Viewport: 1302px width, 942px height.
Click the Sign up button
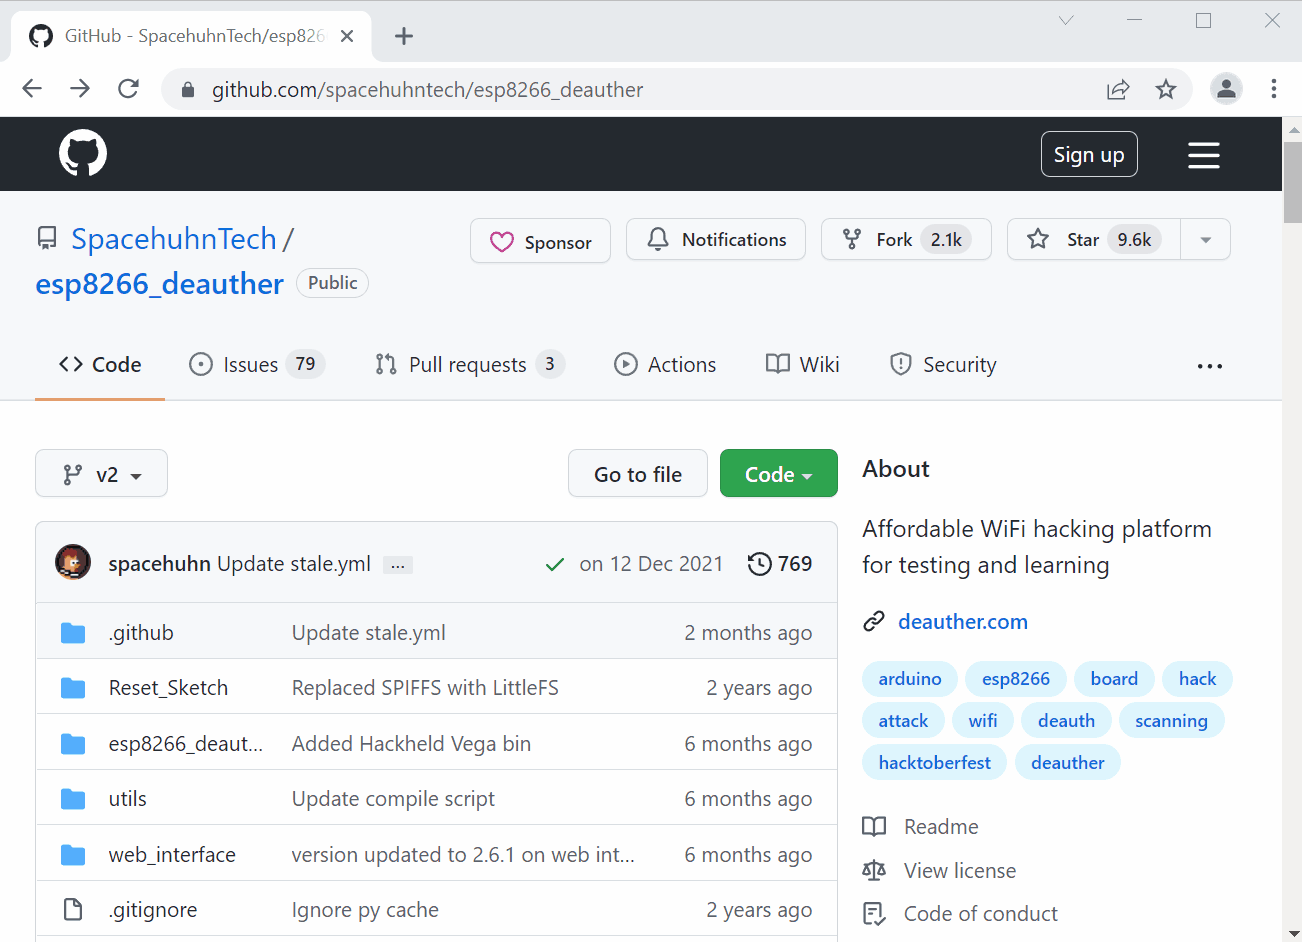(1089, 154)
